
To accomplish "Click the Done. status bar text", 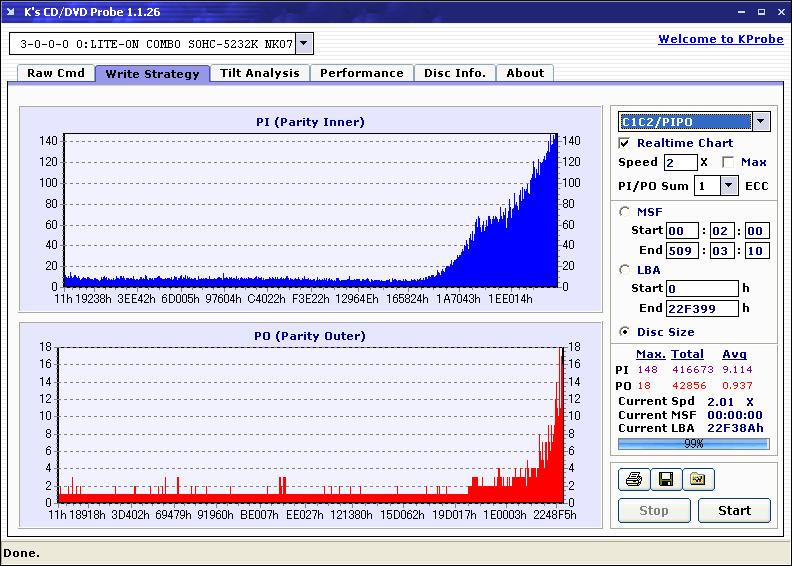I will pos(21,553).
